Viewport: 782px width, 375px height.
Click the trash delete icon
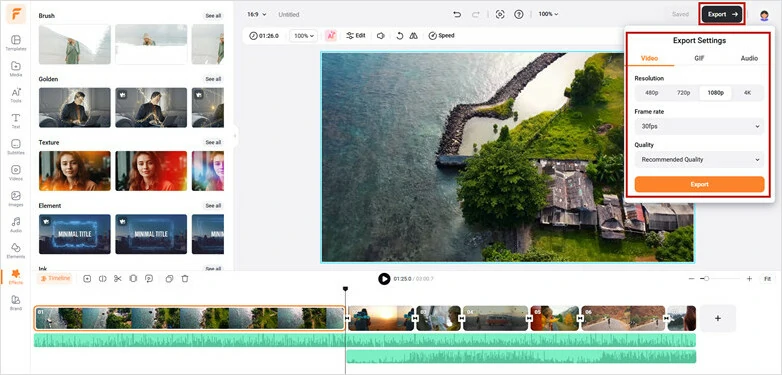click(x=185, y=279)
